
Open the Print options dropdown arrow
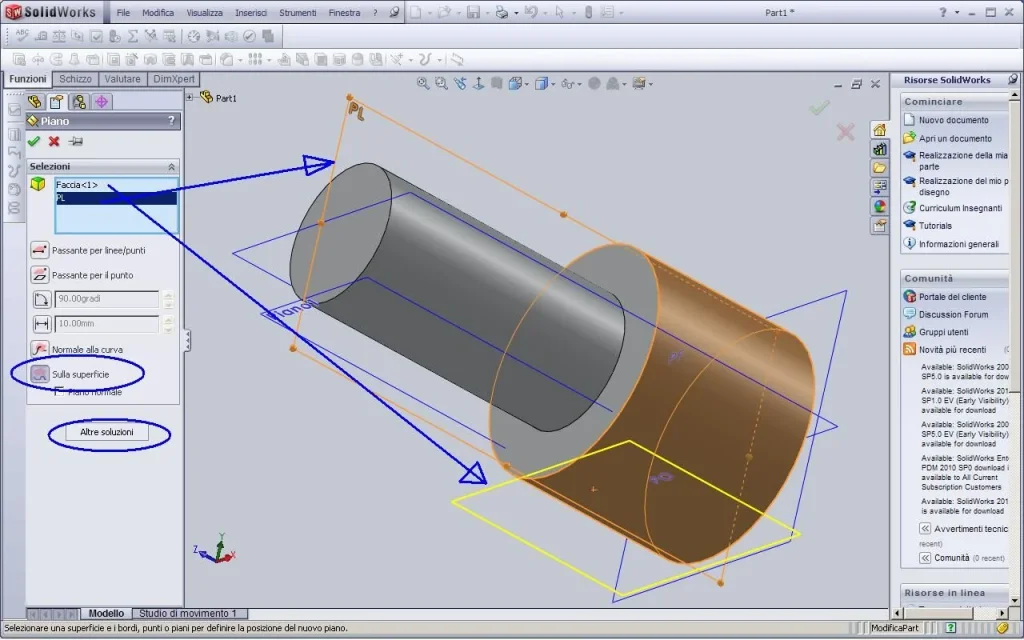pyautogui.click(x=516, y=13)
